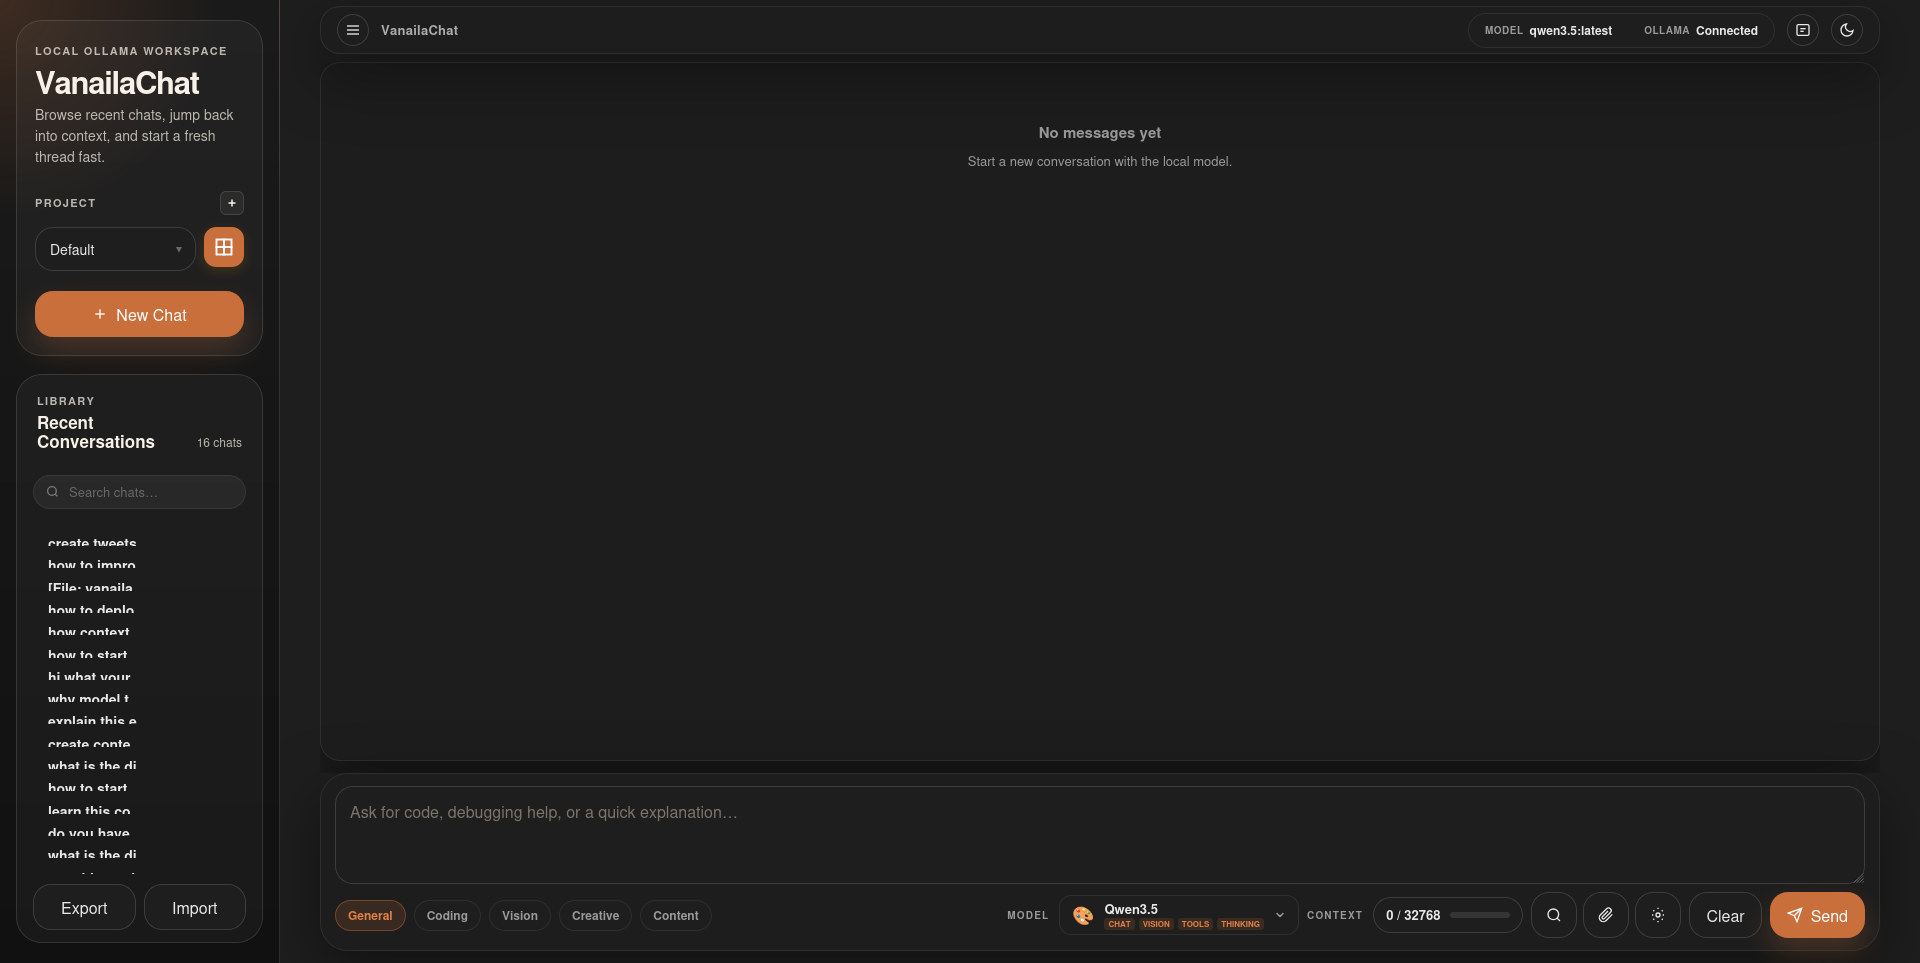Choose the Content mode tab
1920x963 pixels.
(676, 915)
